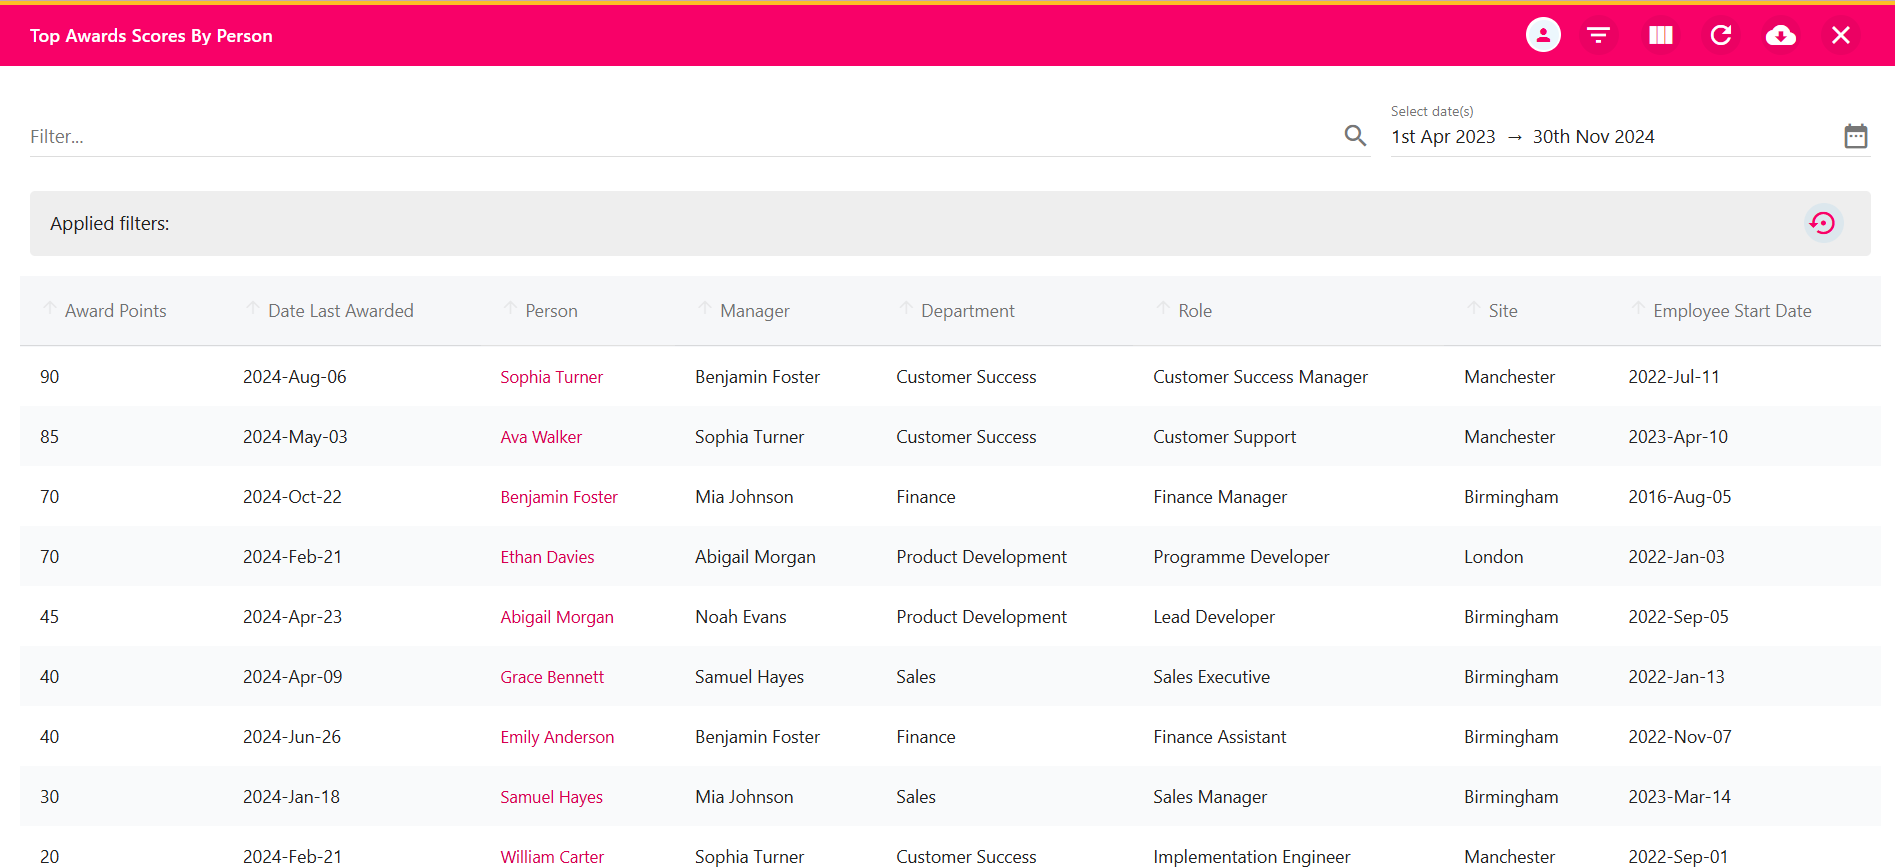This screenshot has width=1895, height=868.
Task: Open Ava Walker person link
Action: pos(541,437)
